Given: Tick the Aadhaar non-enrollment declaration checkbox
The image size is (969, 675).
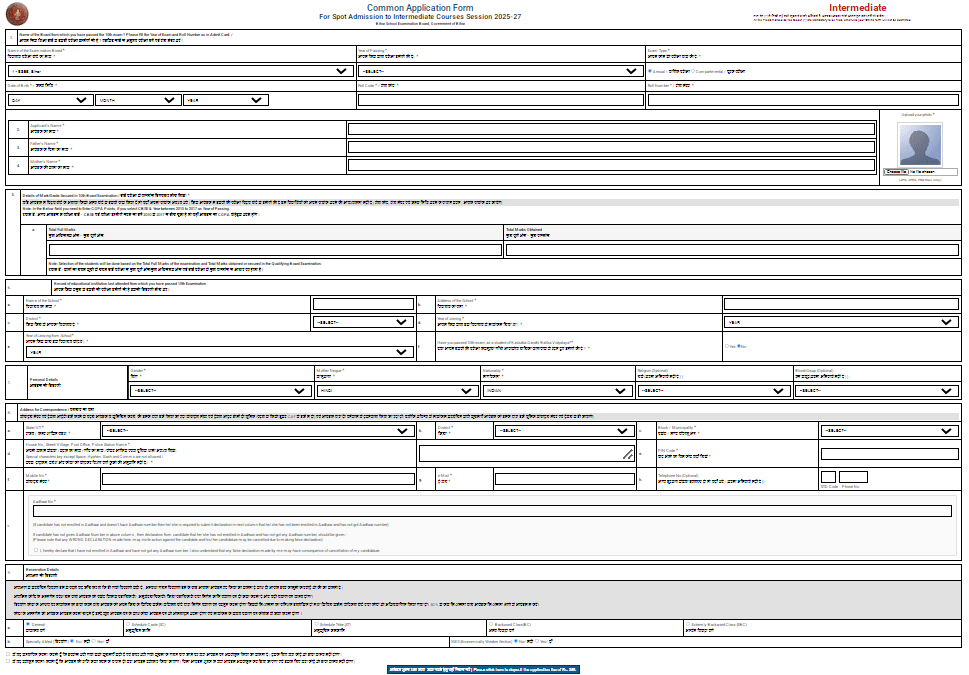Looking at the screenshot, I should pyautogui.click(x=37, y=550).
